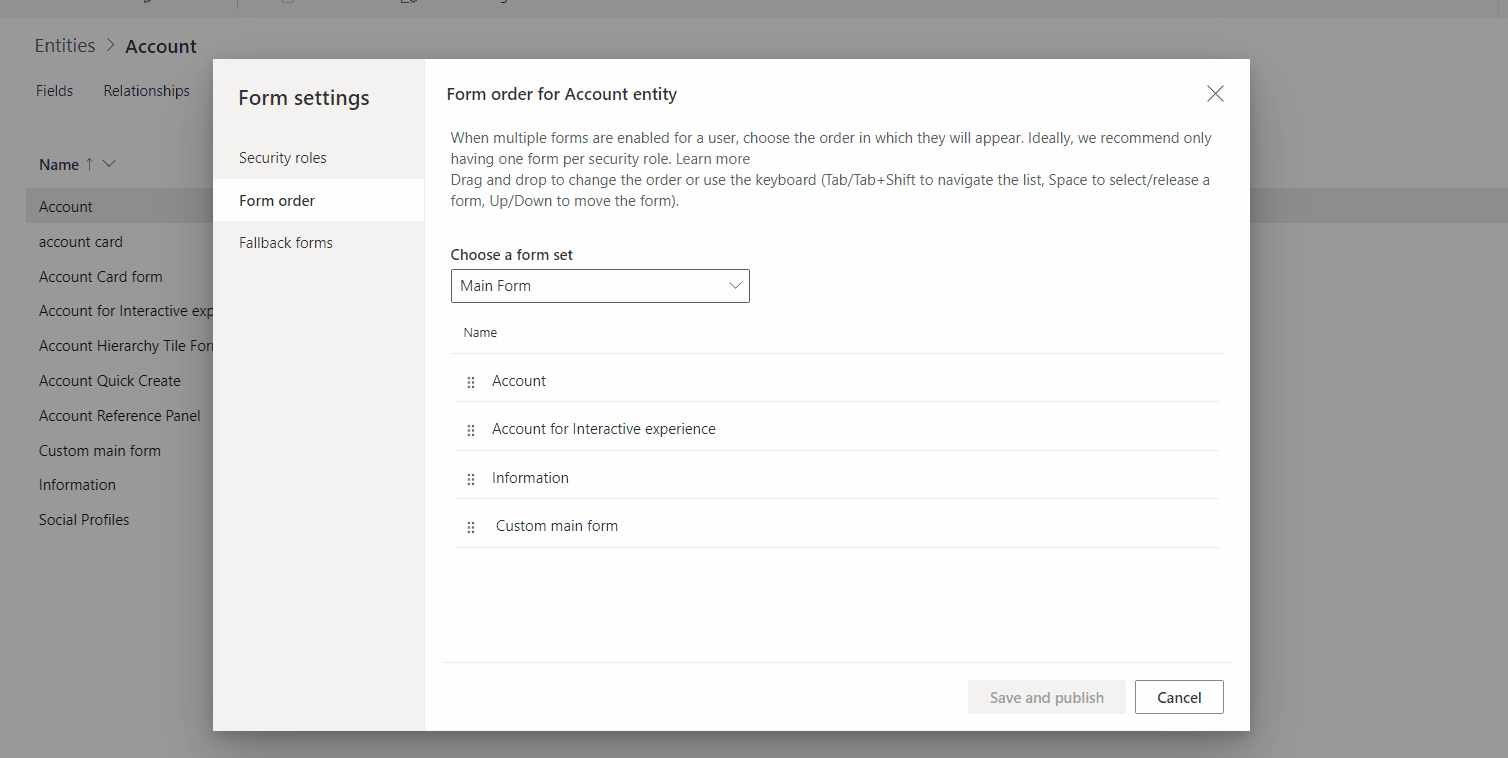Click the drag handle for Custom main form
This screenshot has height=758, width=1508.
pos(471,526)
